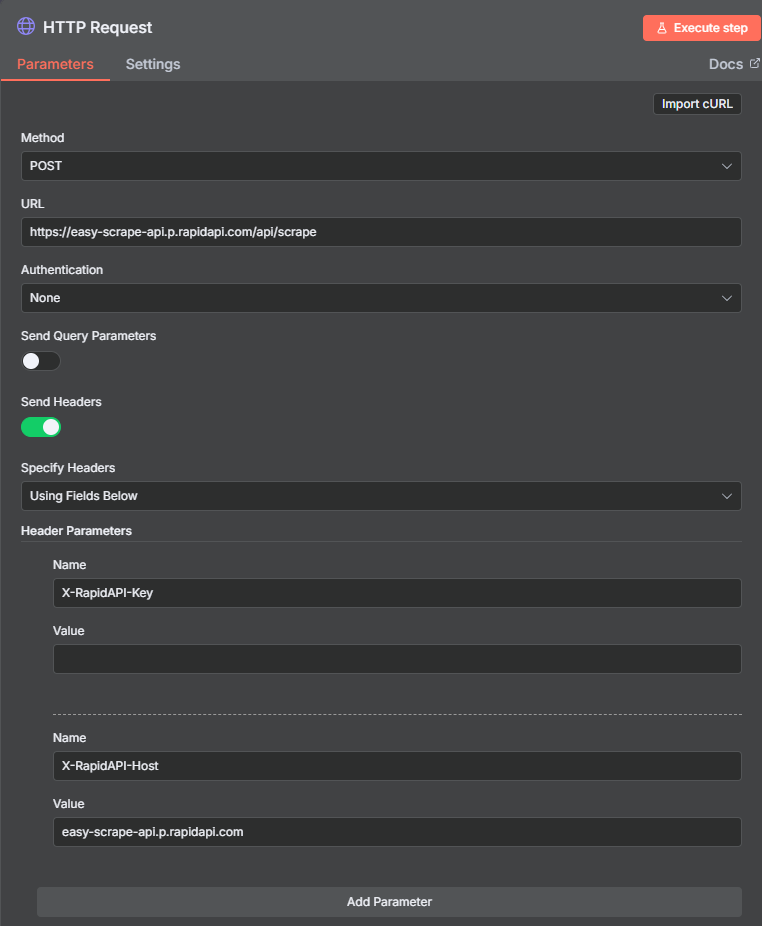Turn off the Send Headers toggle
Viewport: 762px width, 926px height.
coord(41,427)
